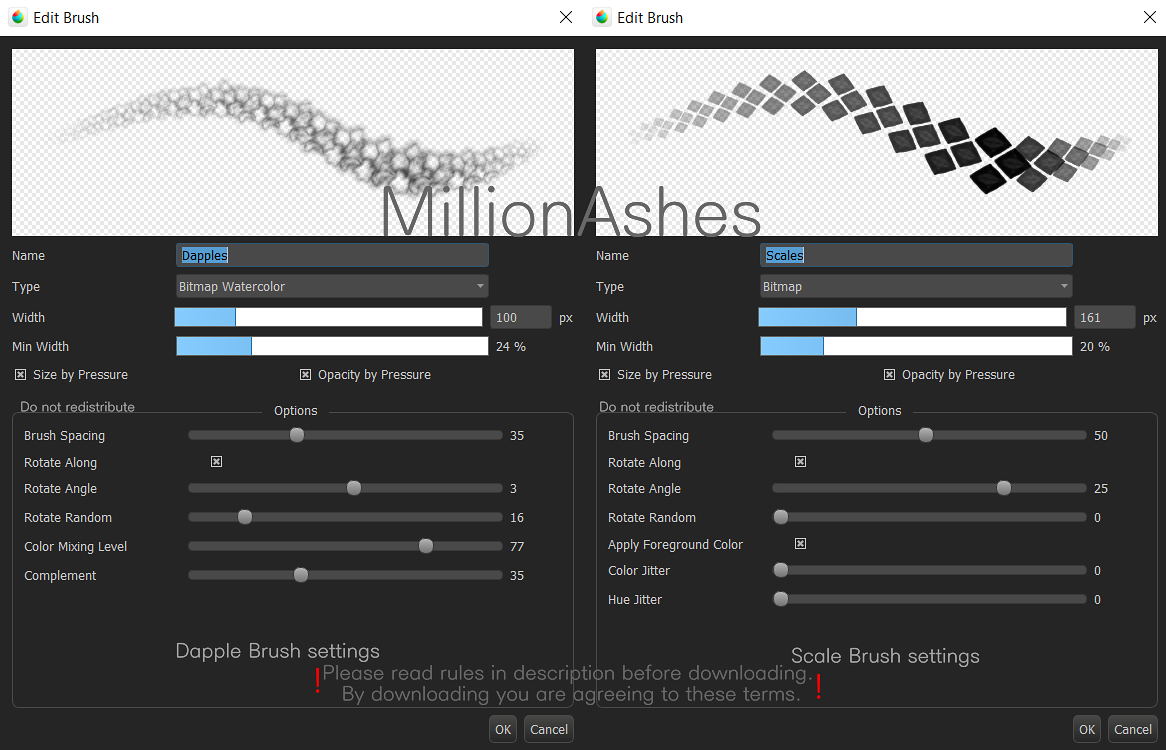Image resolution: width=1166 pixels, height=750 pixels.
Task: Click the width value box showing 161
Action: (1104, 317)
